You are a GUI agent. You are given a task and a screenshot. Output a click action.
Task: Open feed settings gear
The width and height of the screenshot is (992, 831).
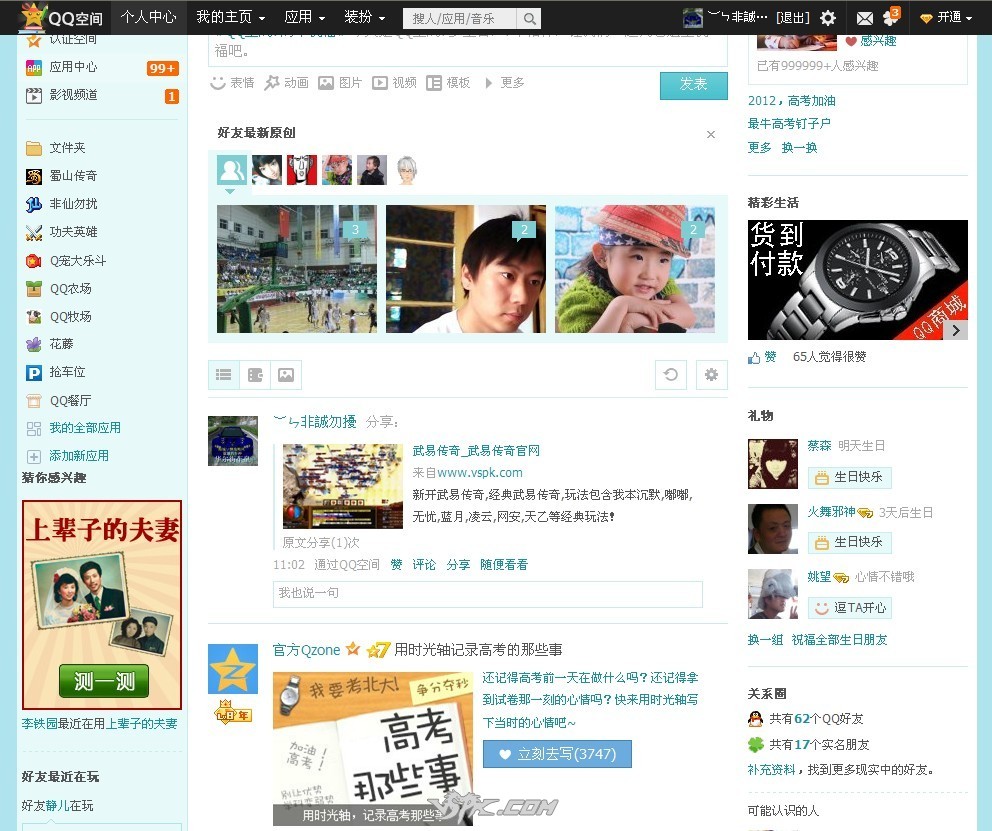(x=711, y=375)
